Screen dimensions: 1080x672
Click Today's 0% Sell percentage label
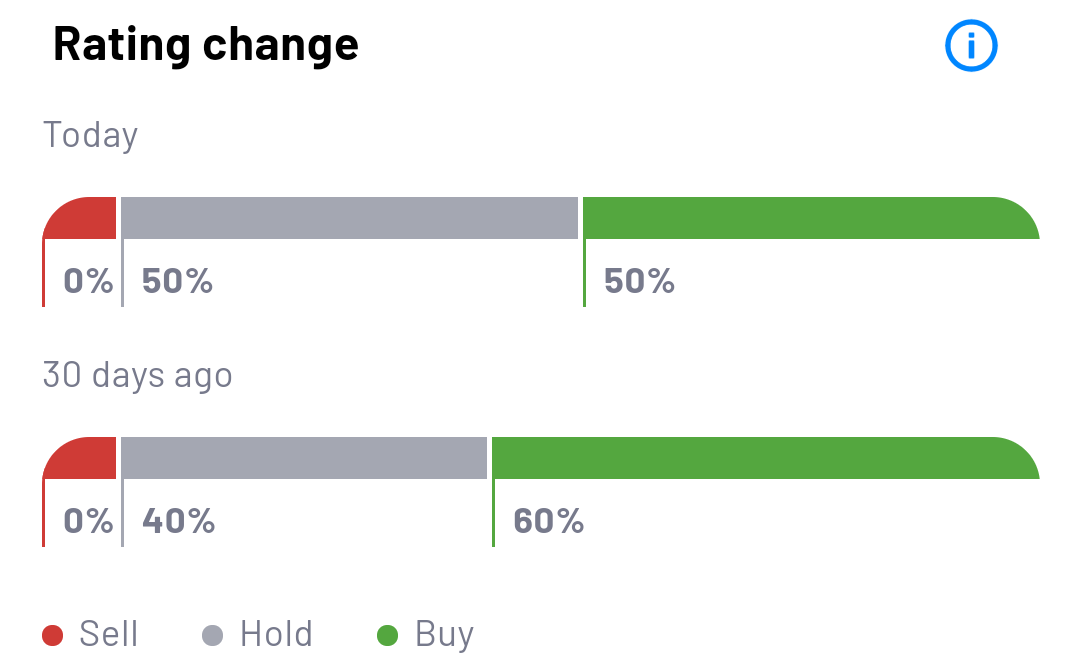[88, 282]
